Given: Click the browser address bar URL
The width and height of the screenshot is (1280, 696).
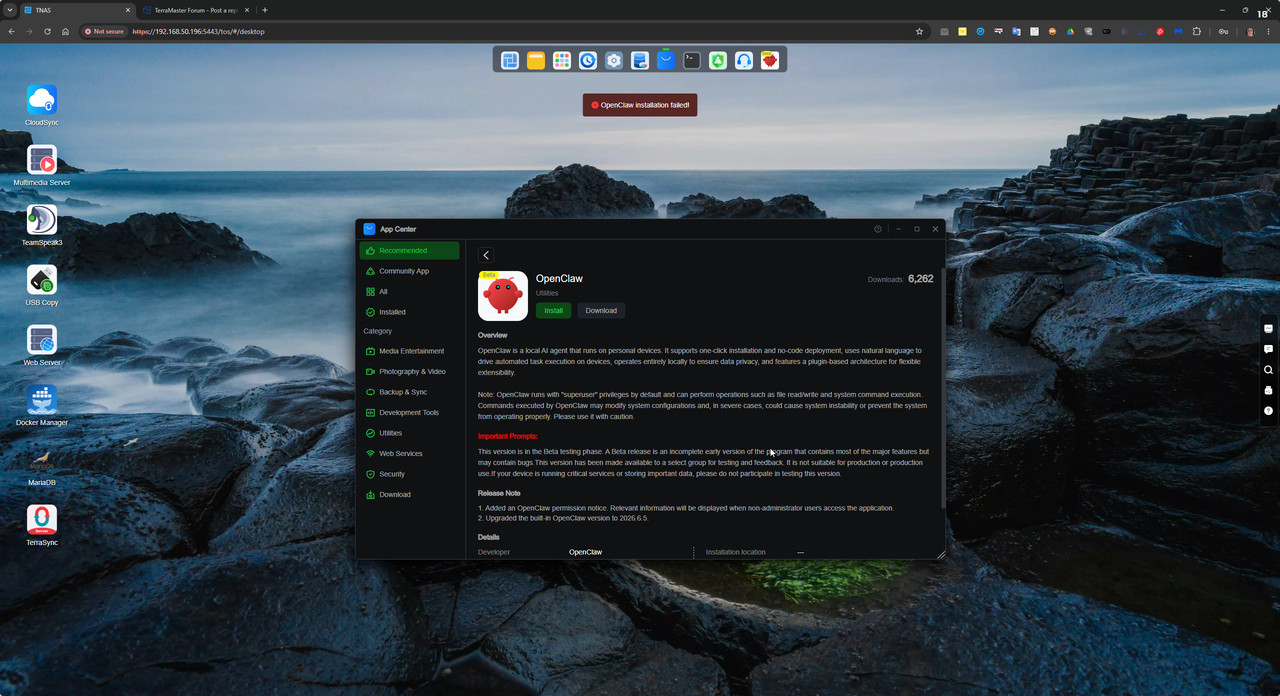Looking at the screenshot, I should pyautogui.click(x=198, y=31).
